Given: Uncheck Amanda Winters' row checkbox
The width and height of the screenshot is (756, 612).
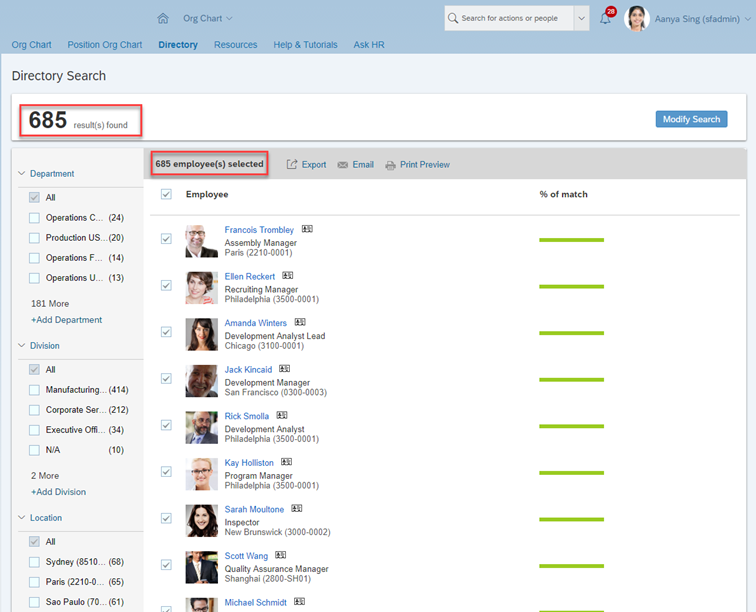Looking at the screenshot, I should coord(166,332).
